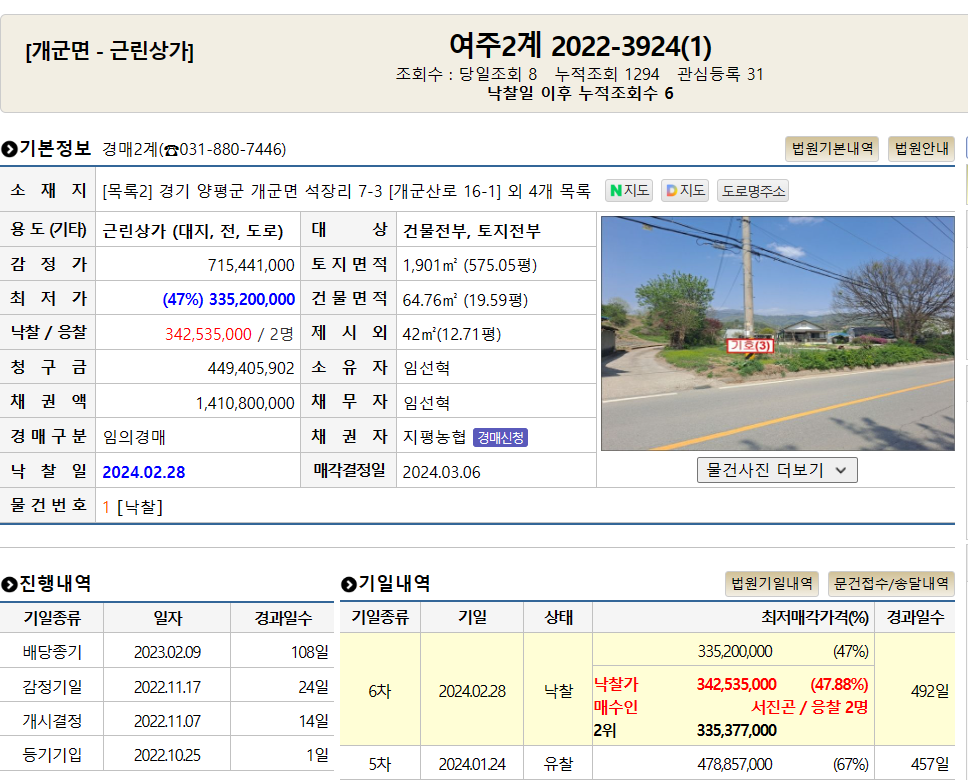The height and width of the screenshot is (780, 968).
Task: Select appraisal value 715,441,000
Action: click(x=251, y=266)
